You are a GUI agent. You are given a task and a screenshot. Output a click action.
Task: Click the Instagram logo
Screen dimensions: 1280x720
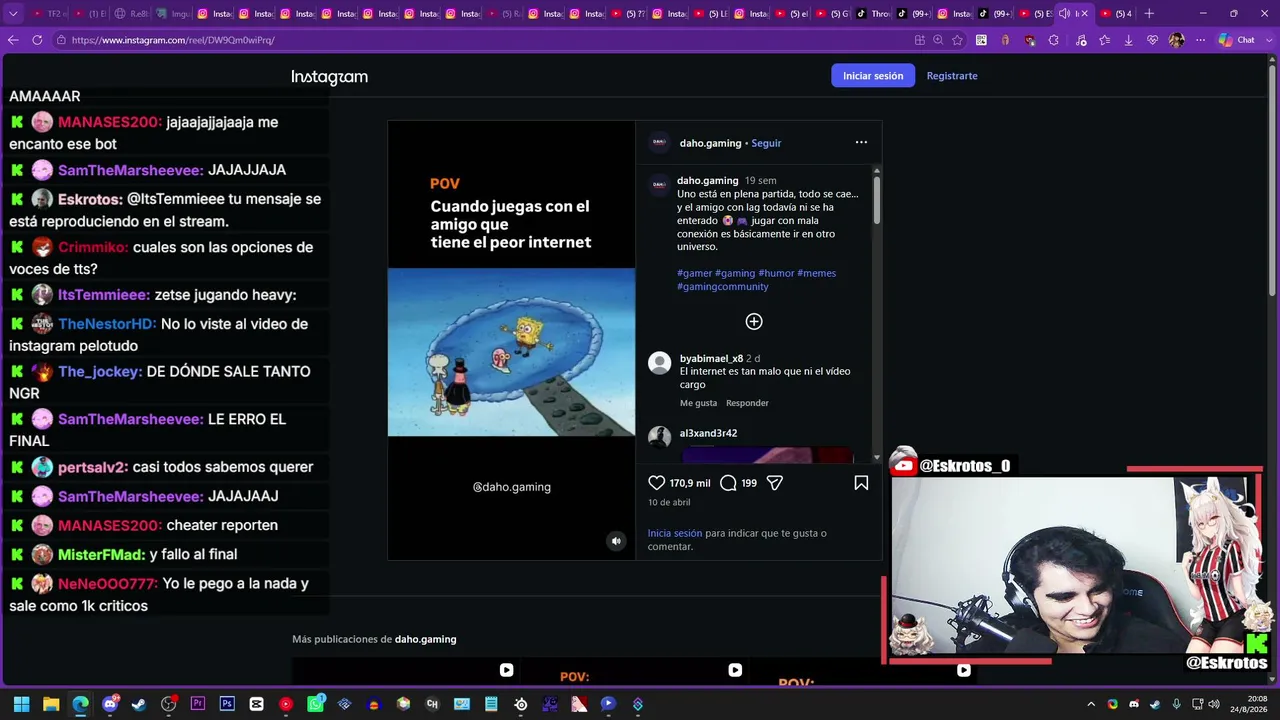pyautogui.click(x=329, y=77)
